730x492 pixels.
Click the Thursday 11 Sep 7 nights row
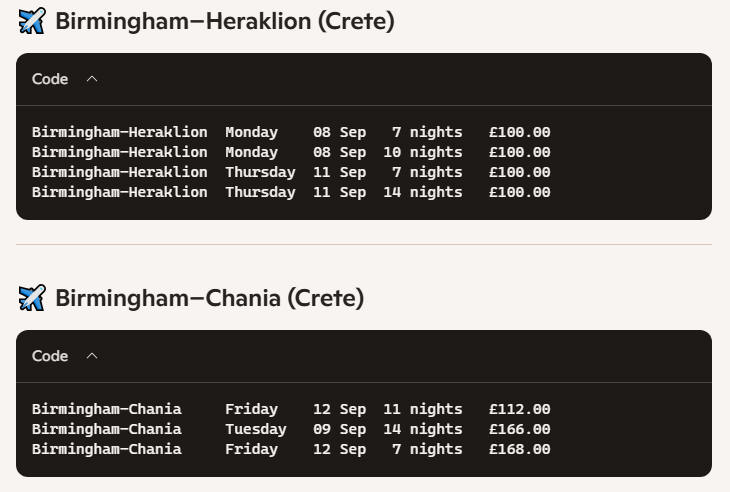tap(291, 172)
